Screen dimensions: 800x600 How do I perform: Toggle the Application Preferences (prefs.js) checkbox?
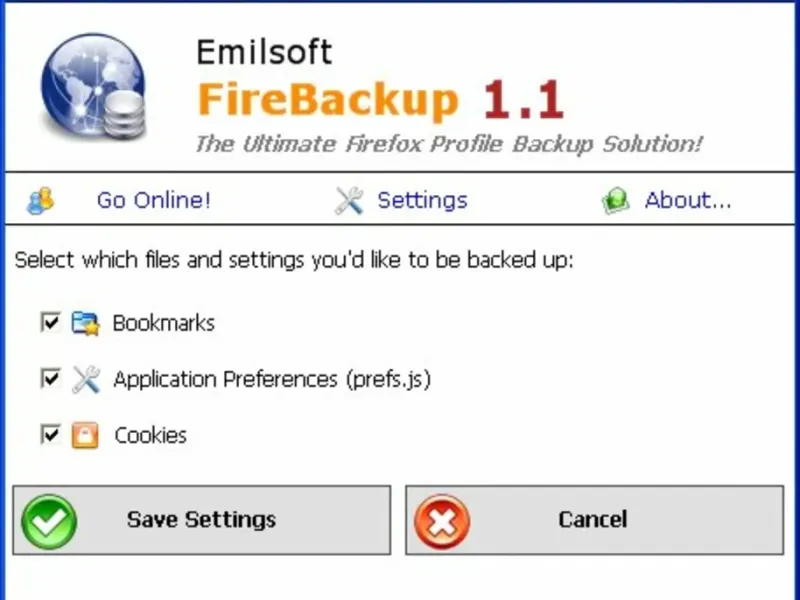click(49, 379)
